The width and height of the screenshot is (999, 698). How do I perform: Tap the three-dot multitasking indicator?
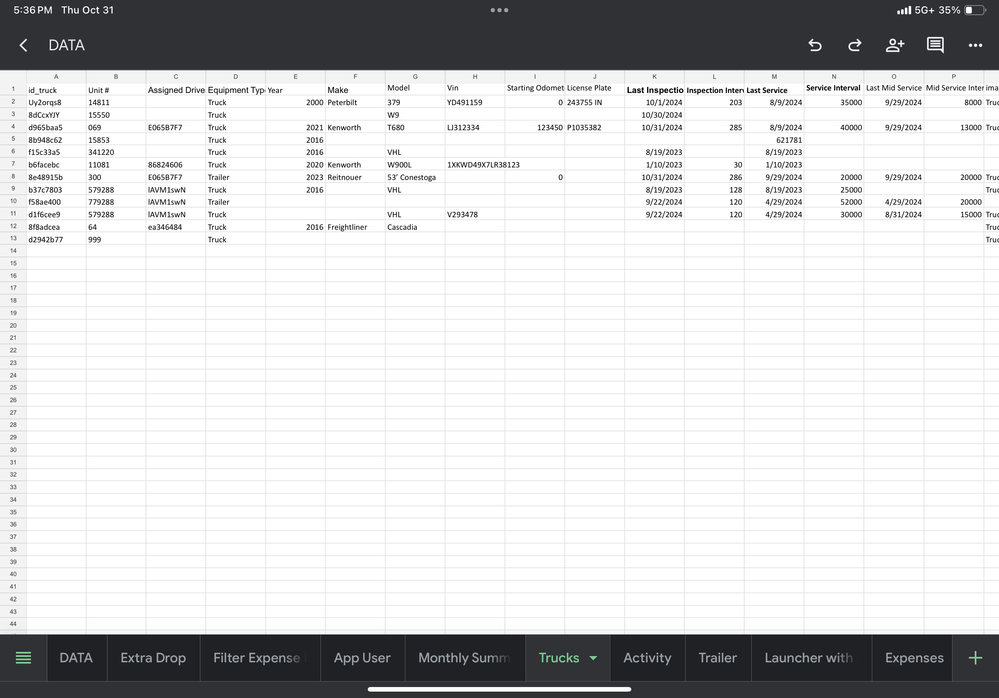click(x=500, y=10)
